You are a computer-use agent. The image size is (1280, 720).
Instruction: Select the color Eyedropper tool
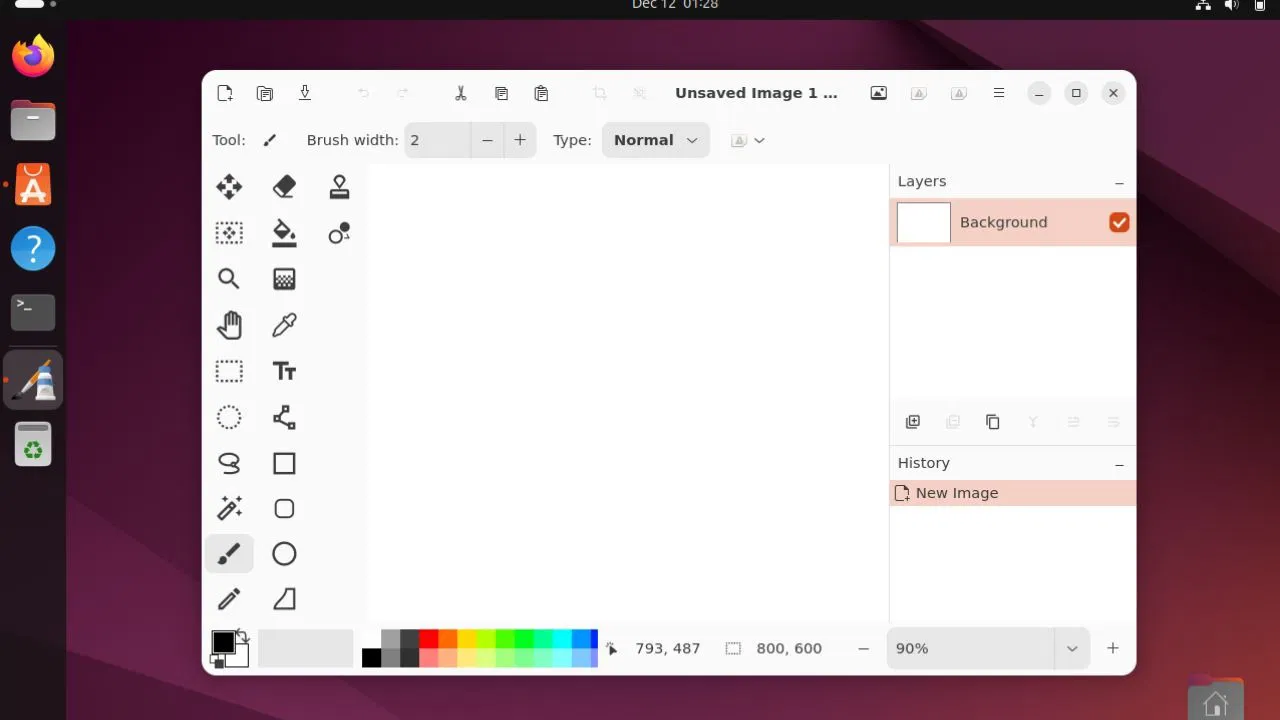[284, 325]
